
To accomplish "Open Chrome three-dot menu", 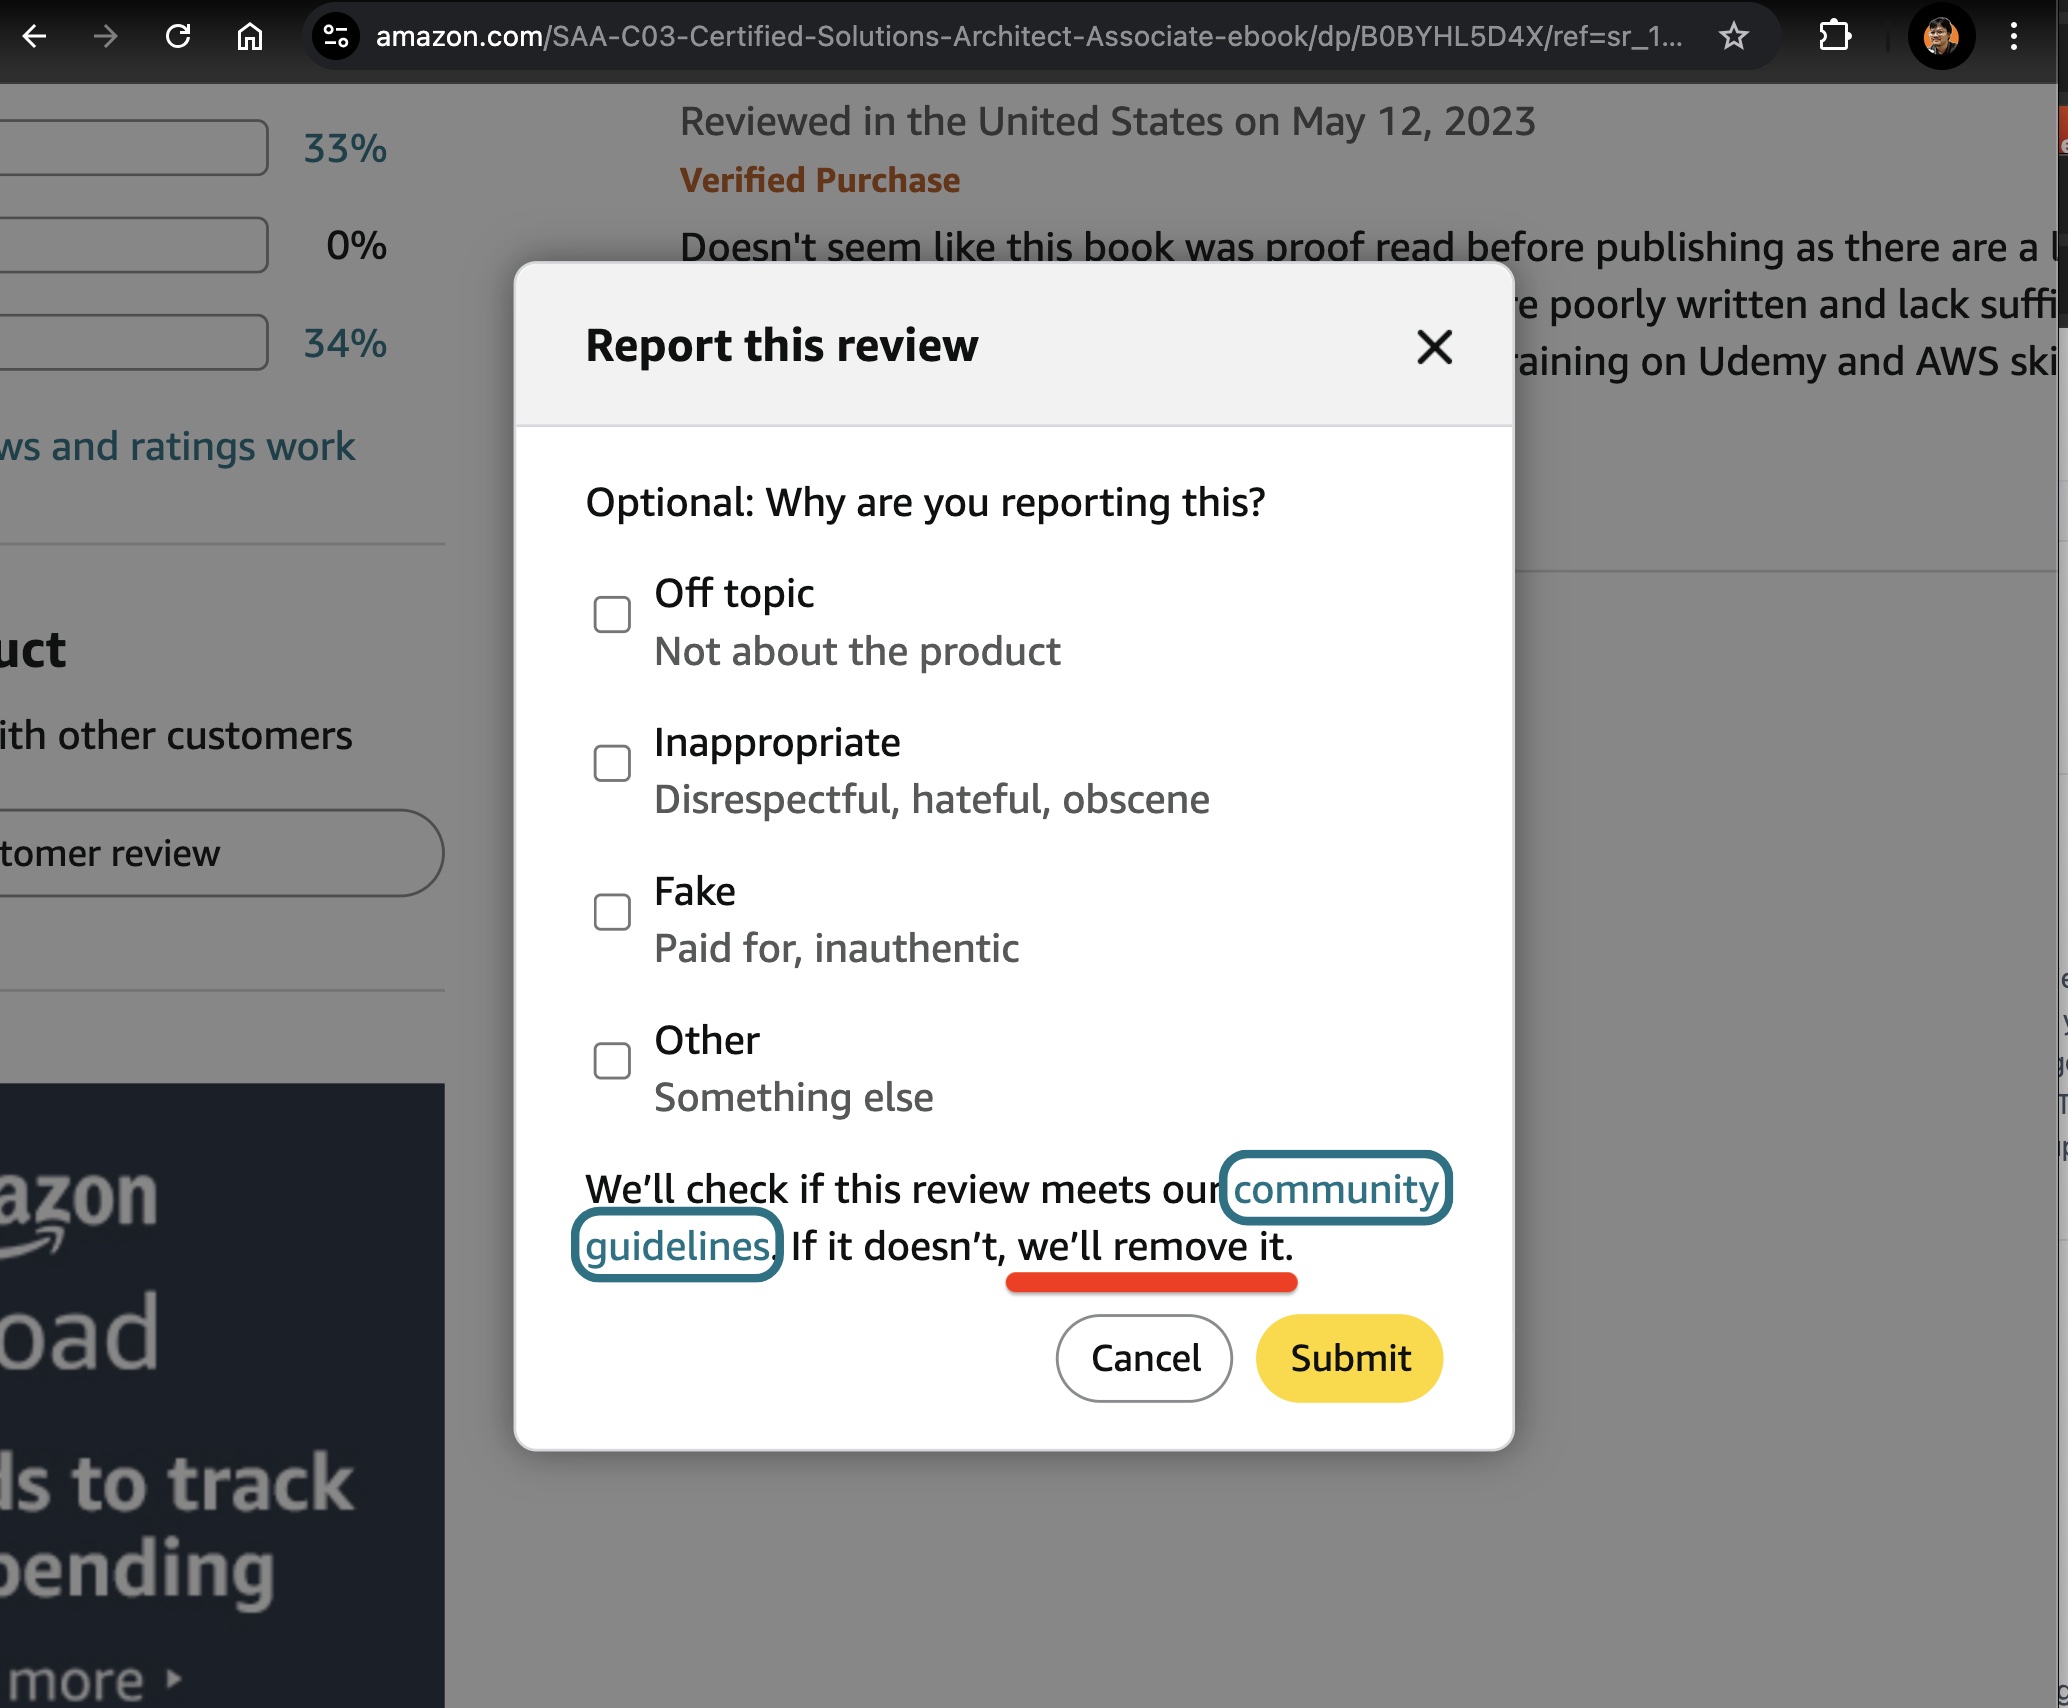I will pyautogui.click(x=2014, y=37).
